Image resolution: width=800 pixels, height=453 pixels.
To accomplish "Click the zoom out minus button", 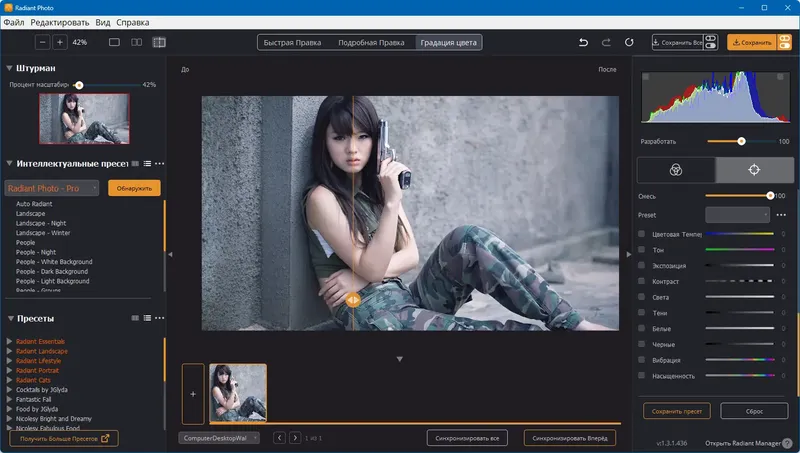I will click(42, 43).
